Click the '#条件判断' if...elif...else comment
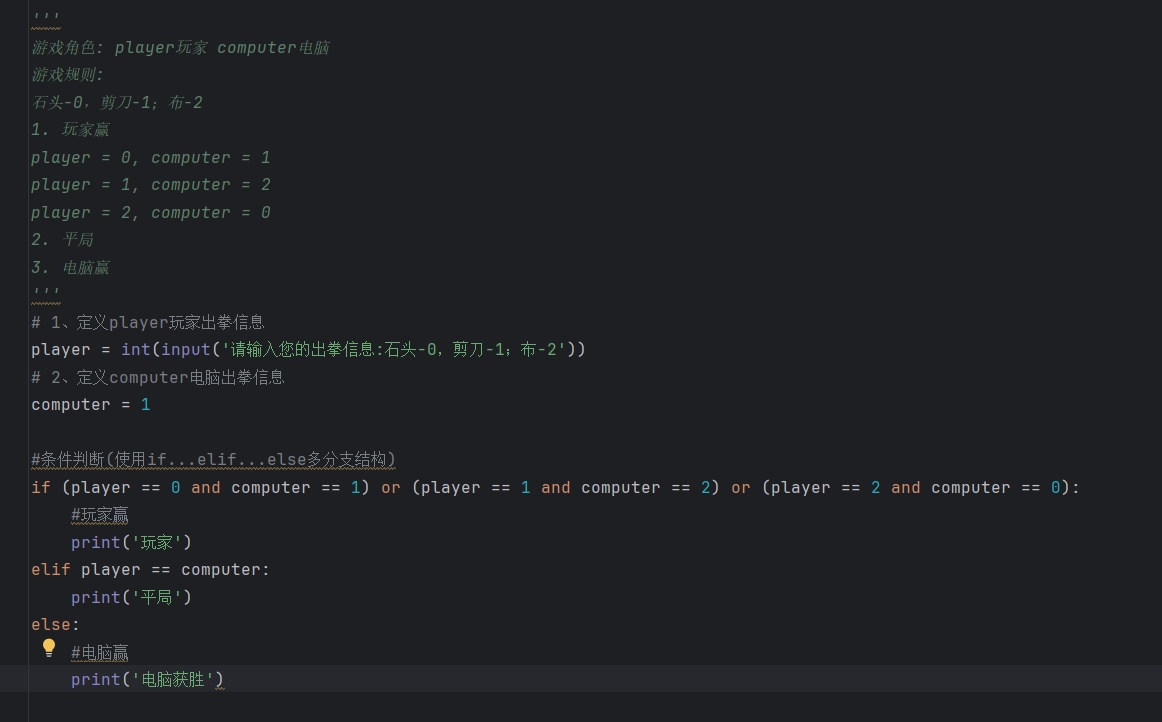This screenshot has width=1162, height=722. pyautogui.click(x=213, y=460)
